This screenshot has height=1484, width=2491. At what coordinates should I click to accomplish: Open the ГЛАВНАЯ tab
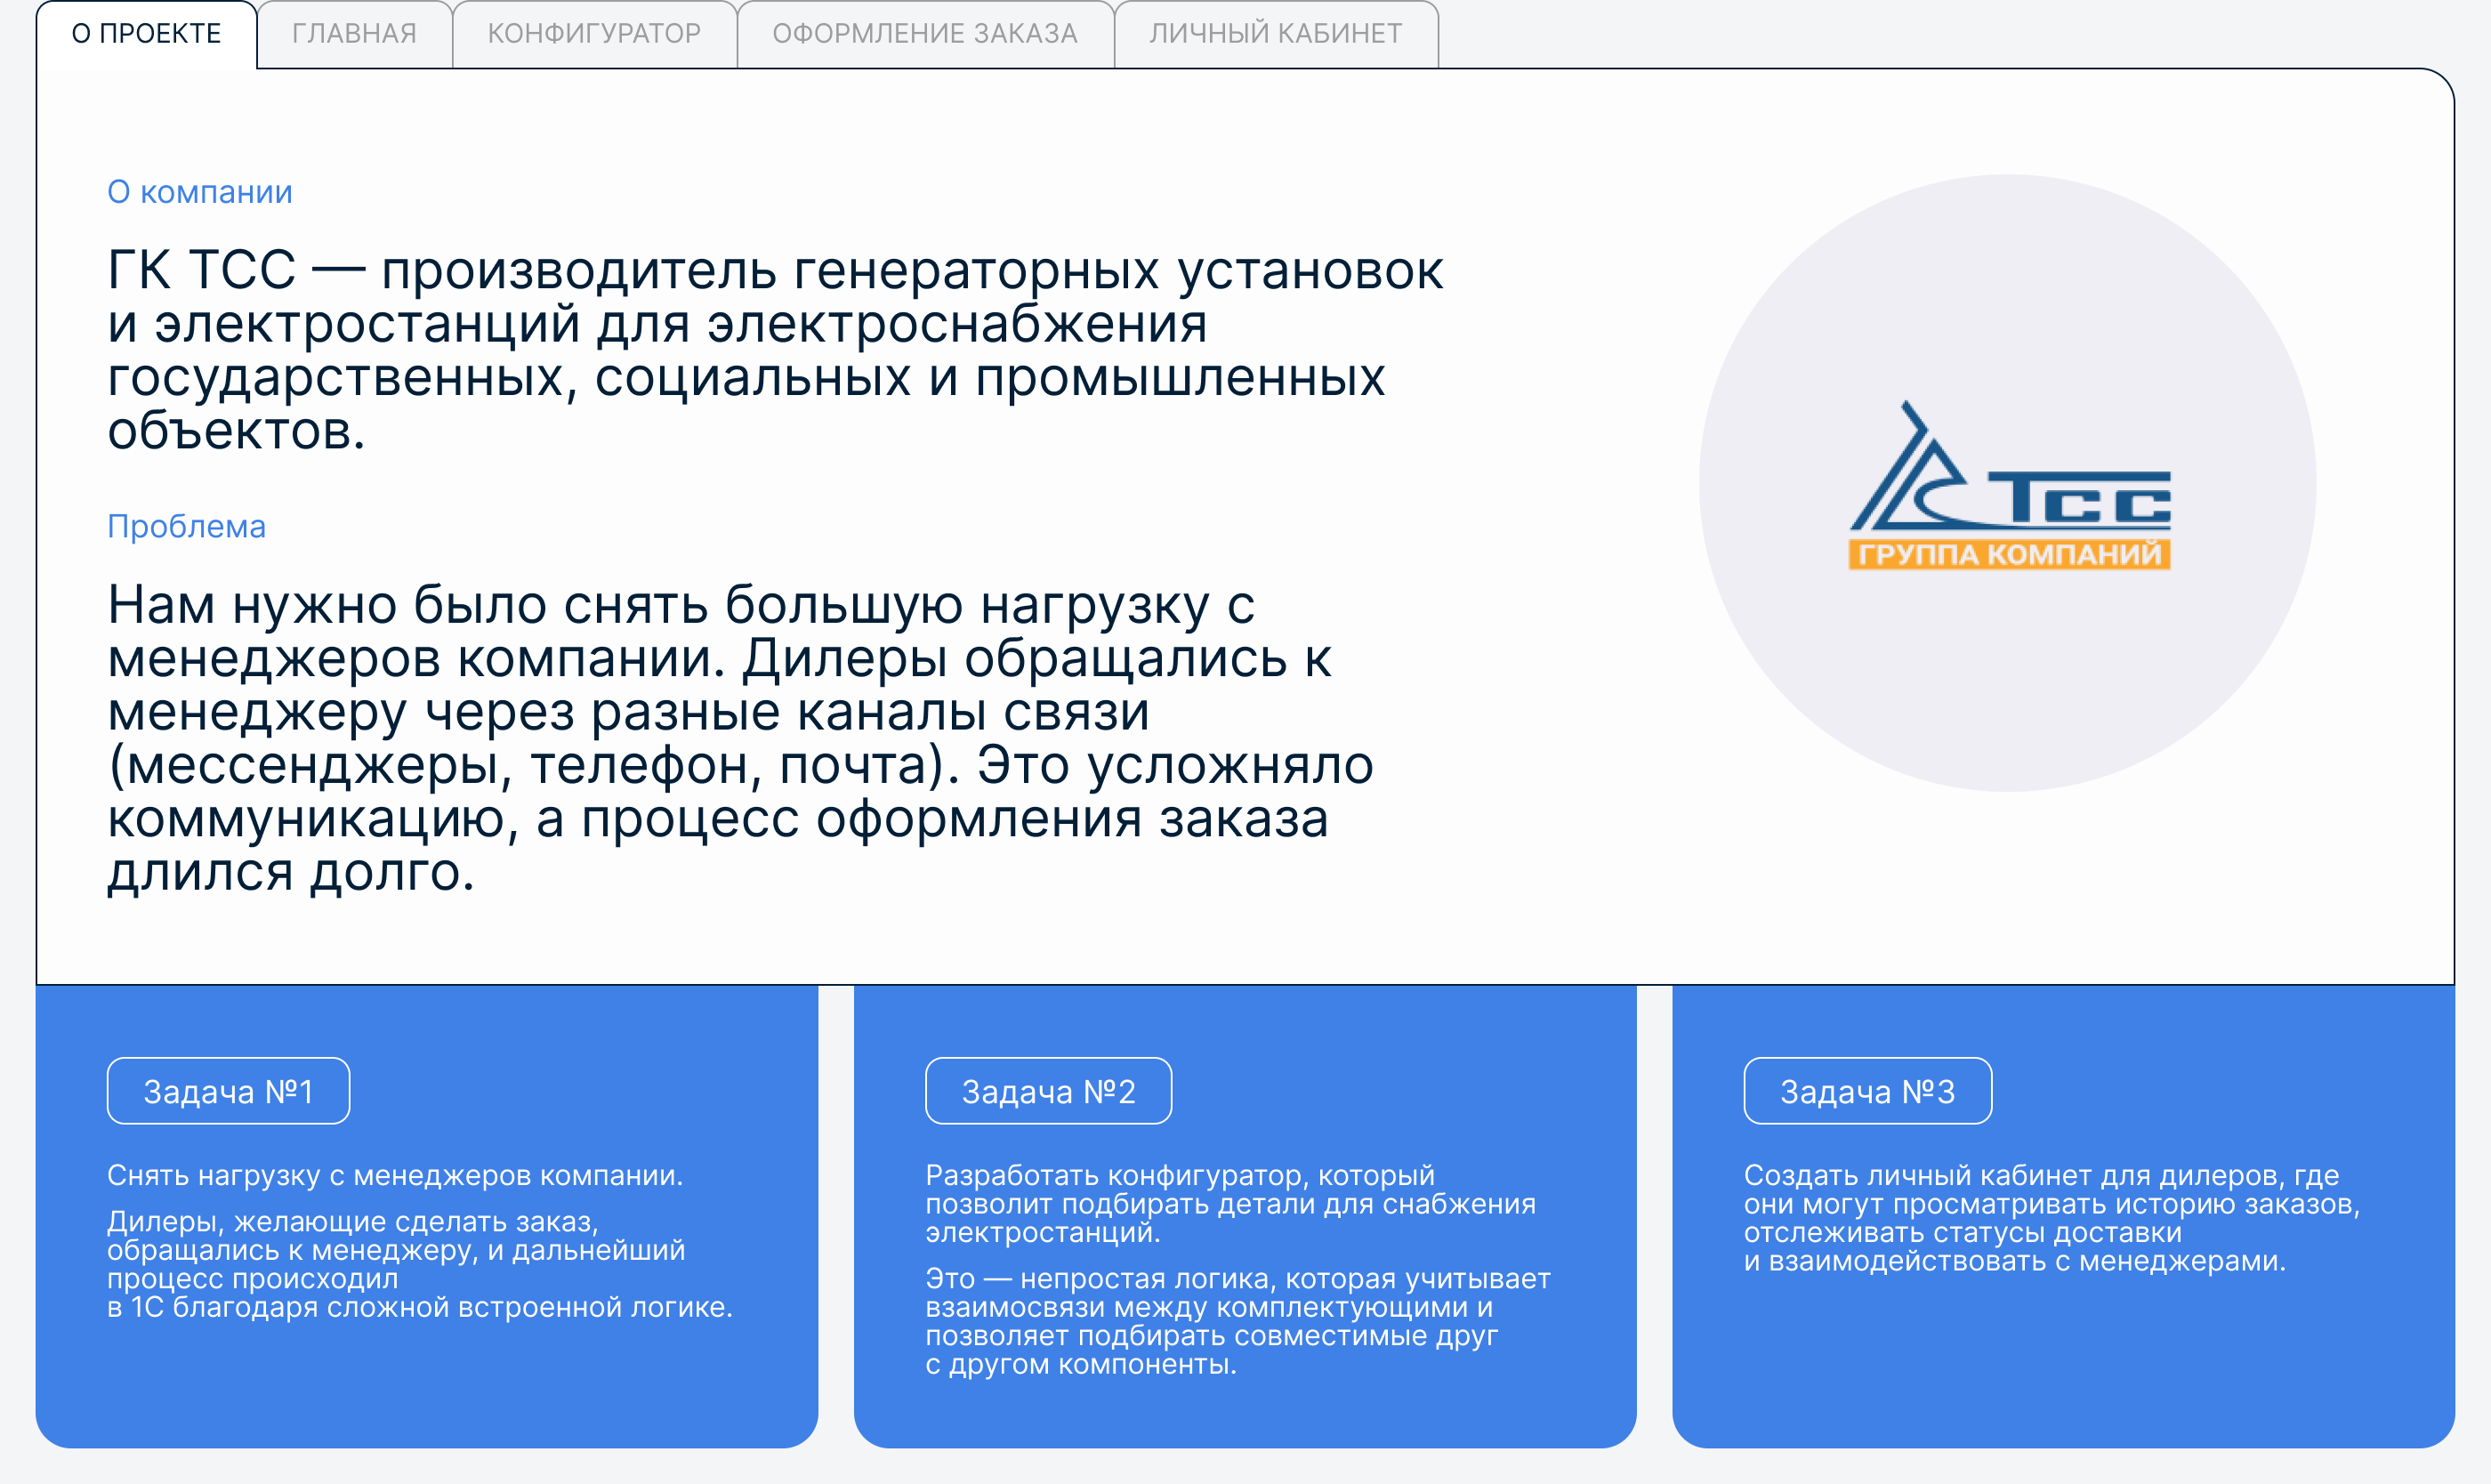(x=354, y=34)
